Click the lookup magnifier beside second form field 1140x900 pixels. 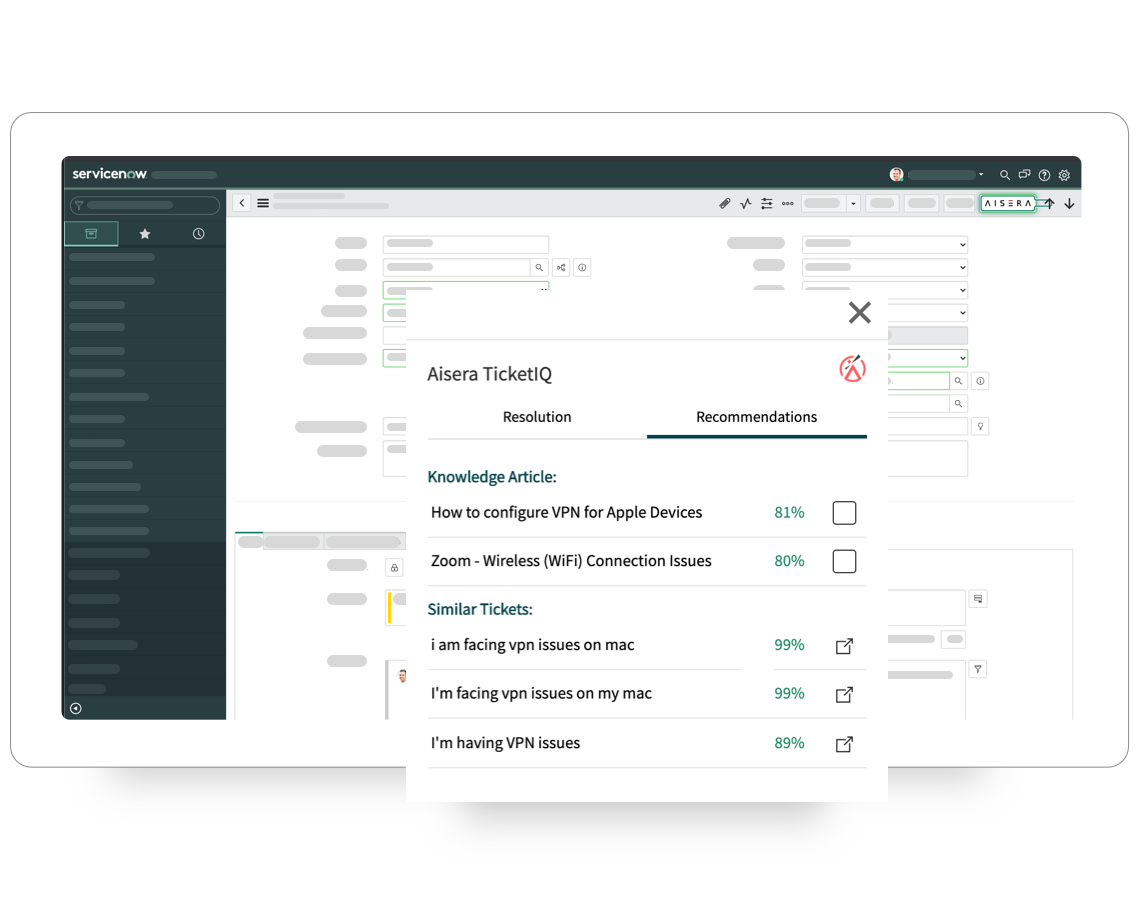[539, 268]
